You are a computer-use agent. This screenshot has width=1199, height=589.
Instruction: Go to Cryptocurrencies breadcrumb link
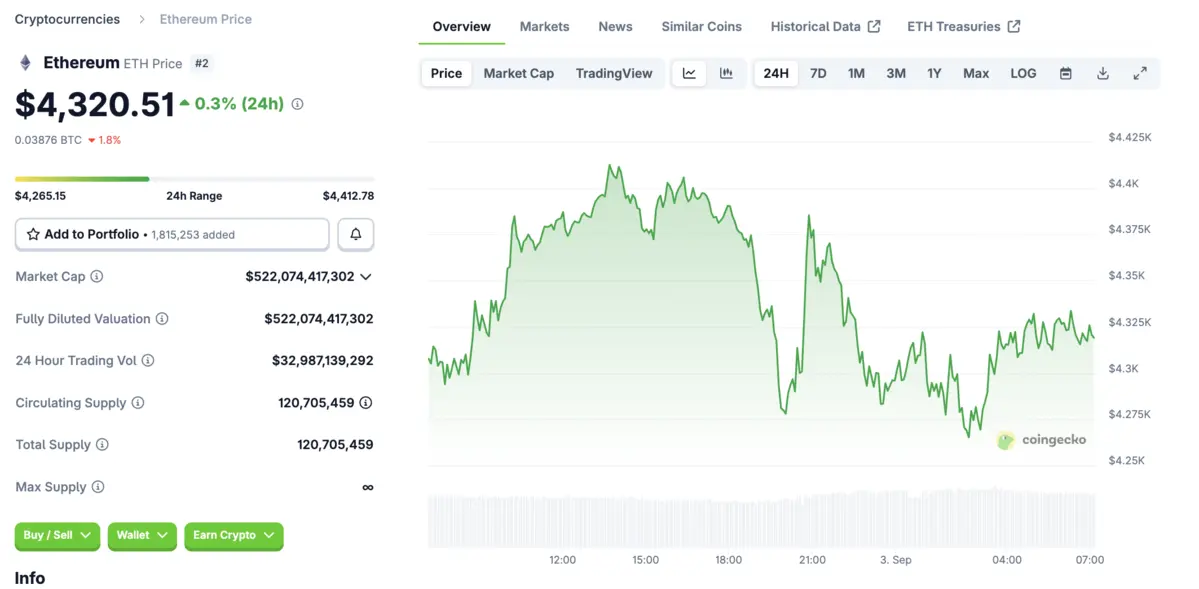click(x=67, y=19)
